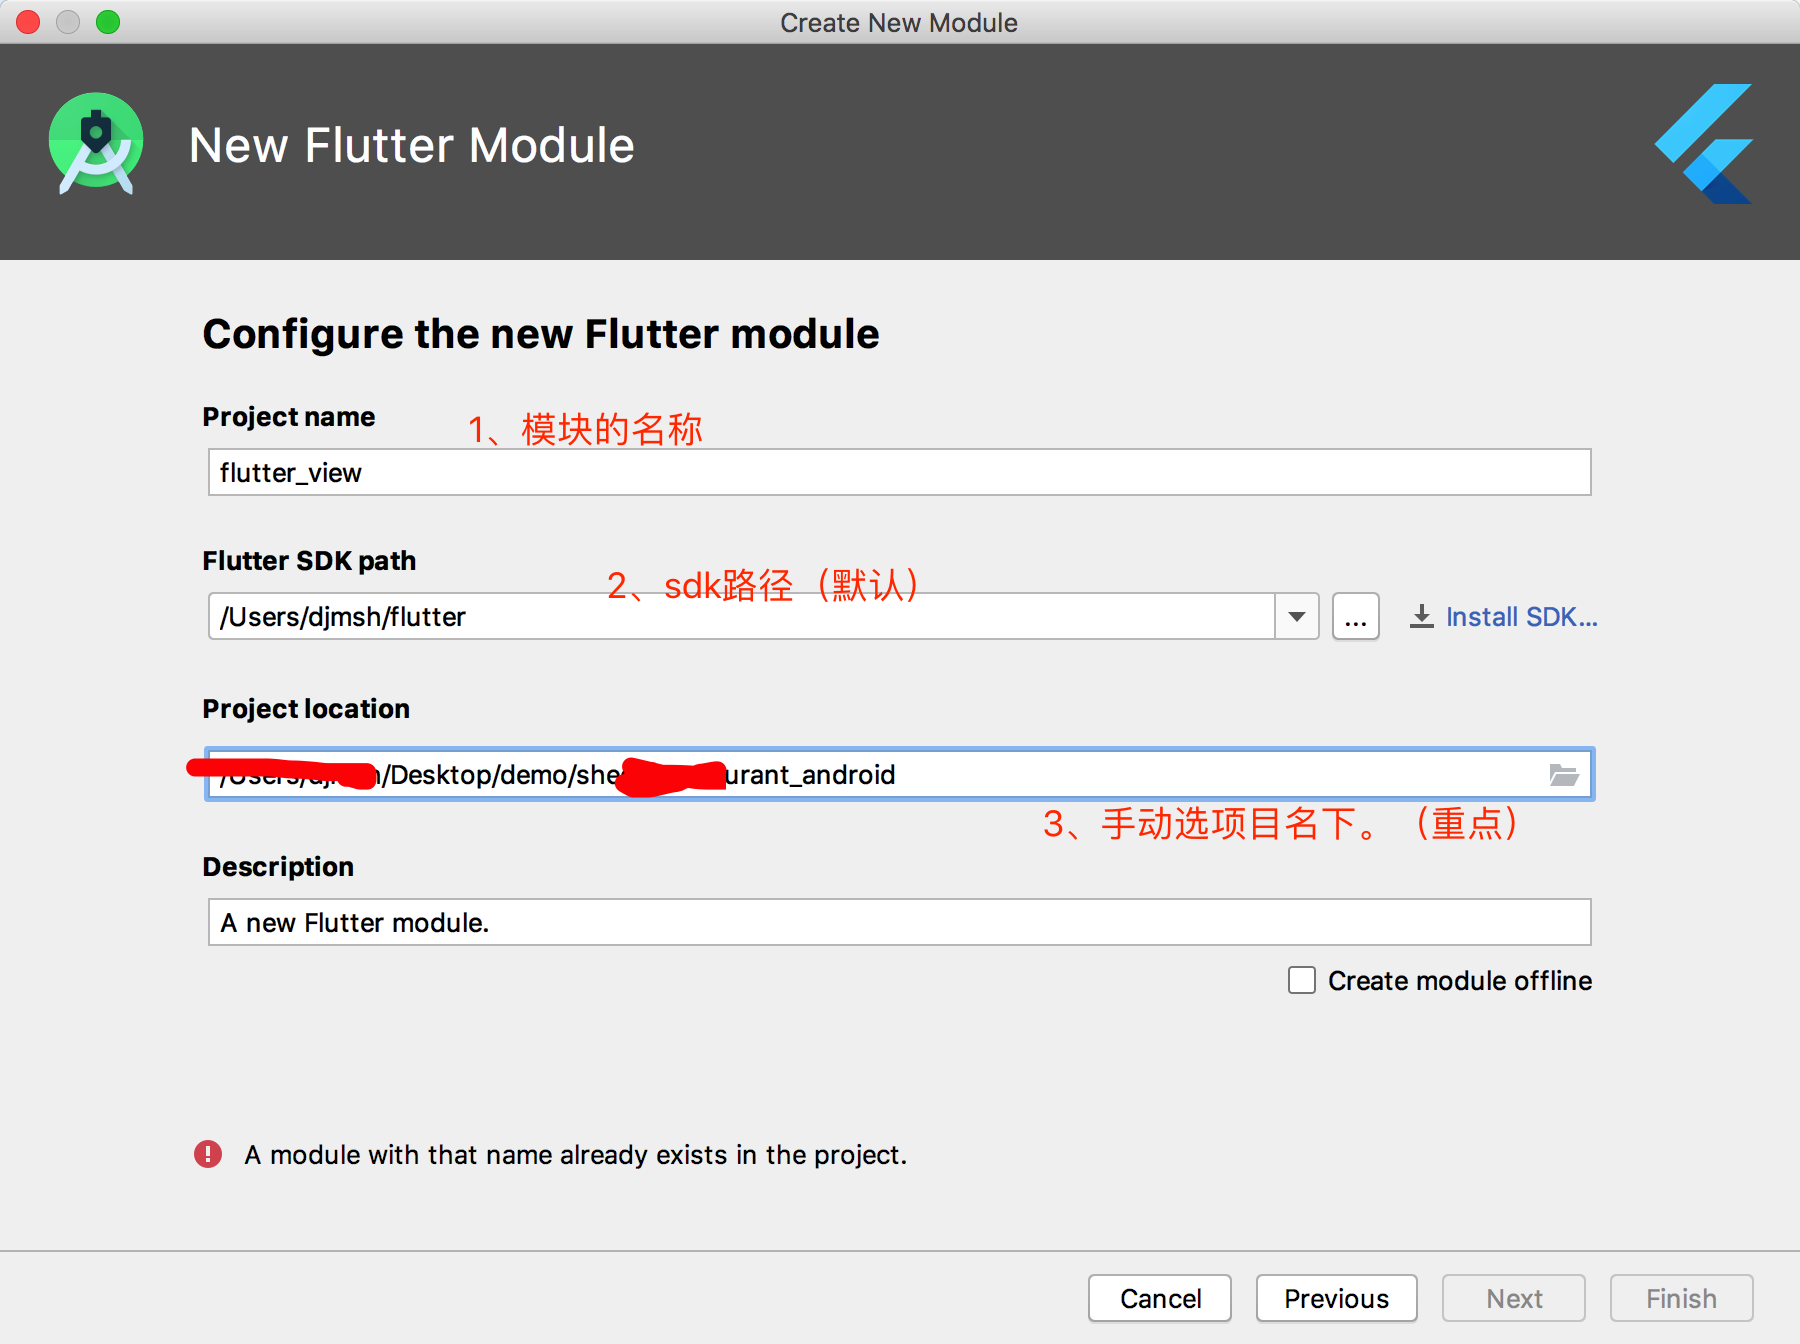Image resolution: width=1800 pixels, height=1344 pixels.
Task: Click the Cancel button
Action: point(1160,1298)
